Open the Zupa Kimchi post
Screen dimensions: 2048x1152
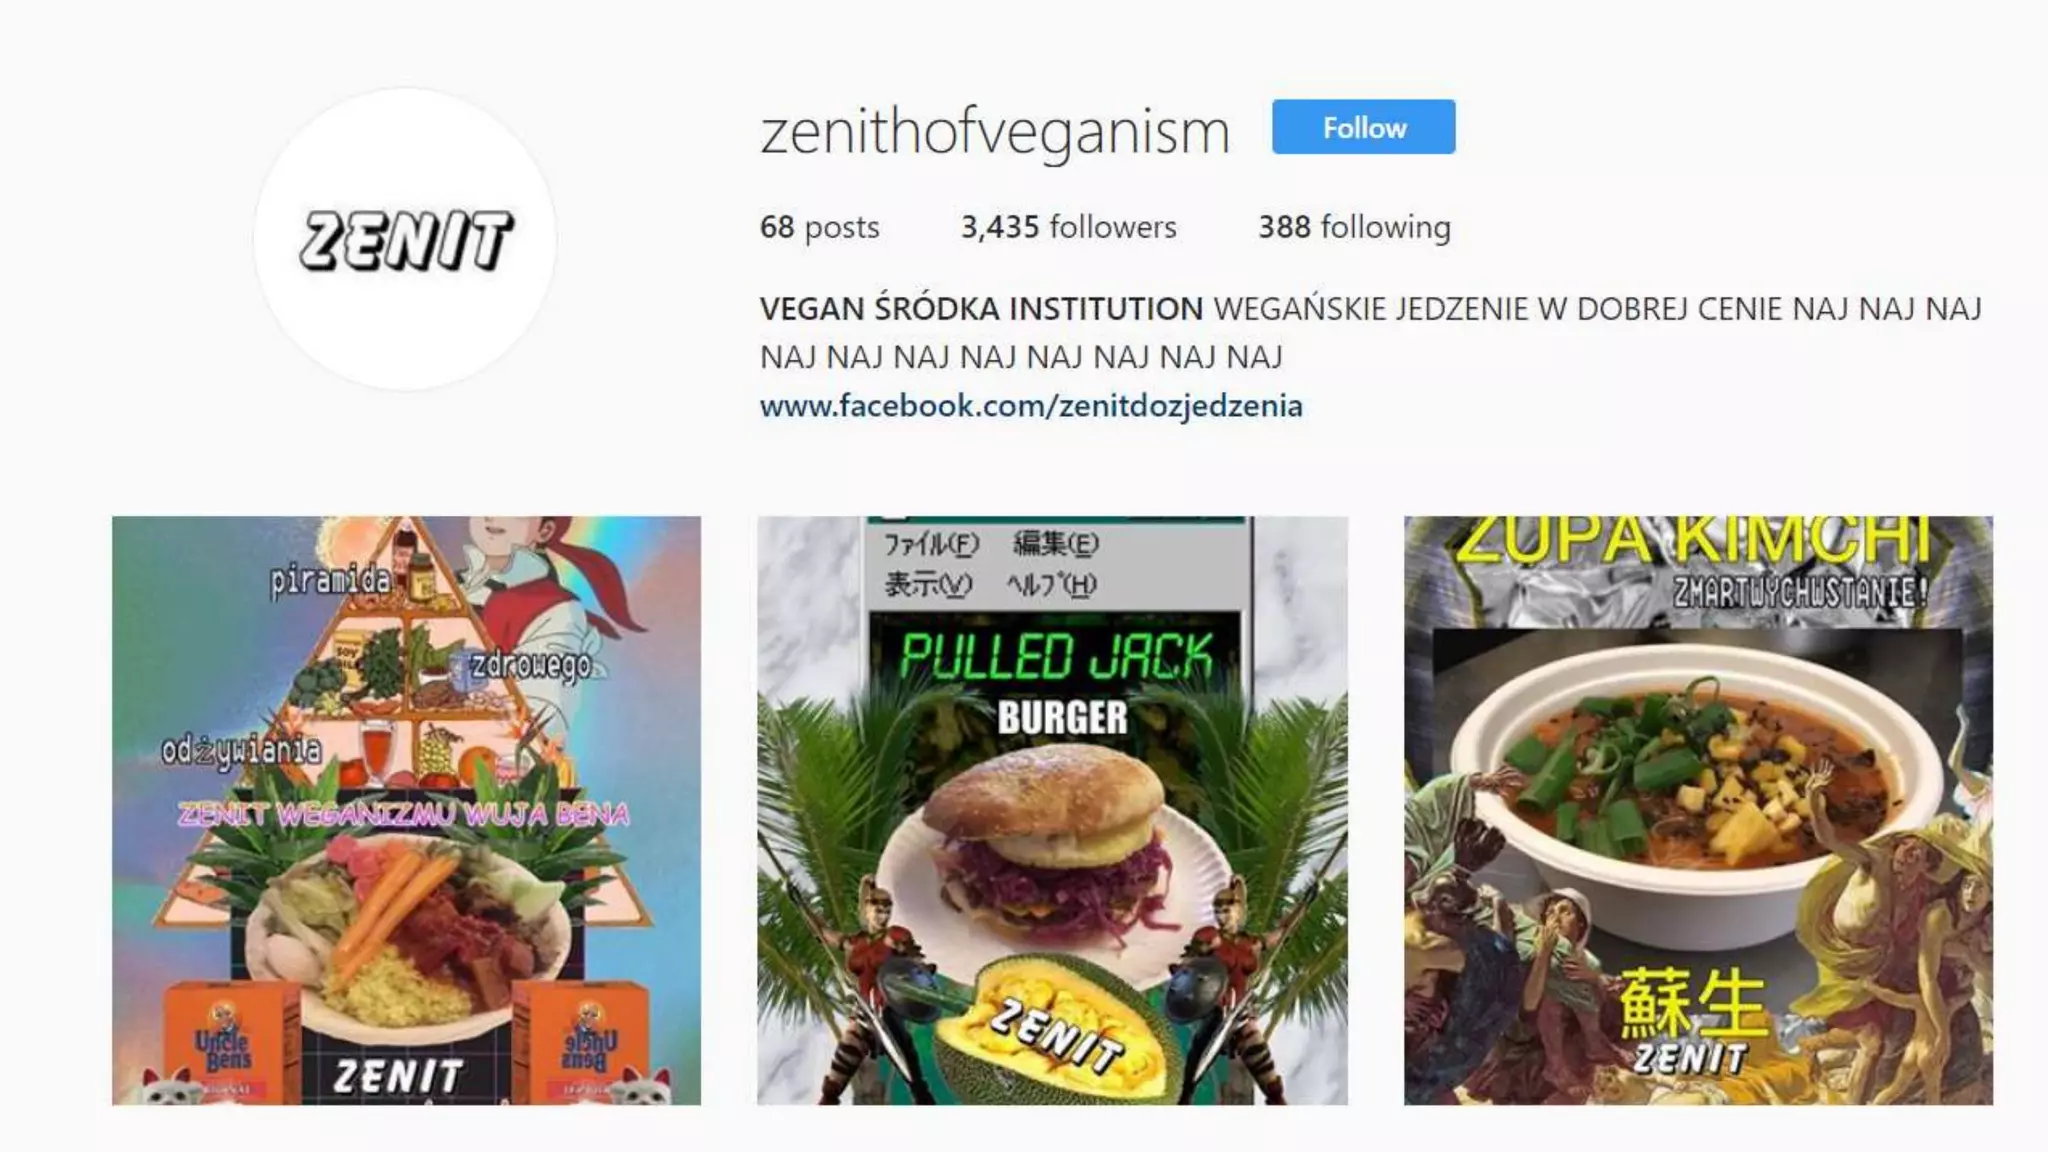click(1698, 810)
